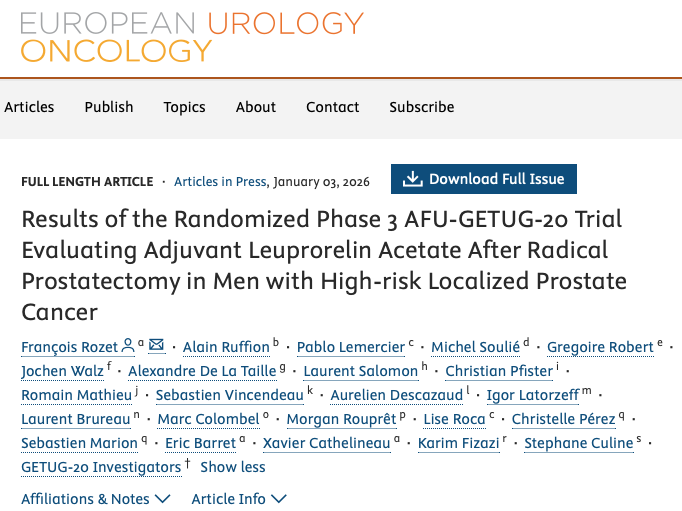Image resolution: width=682 pixels, height=511 pixels.
Task: Click the person icon beside François Rozet
Action: click(128, 346)
